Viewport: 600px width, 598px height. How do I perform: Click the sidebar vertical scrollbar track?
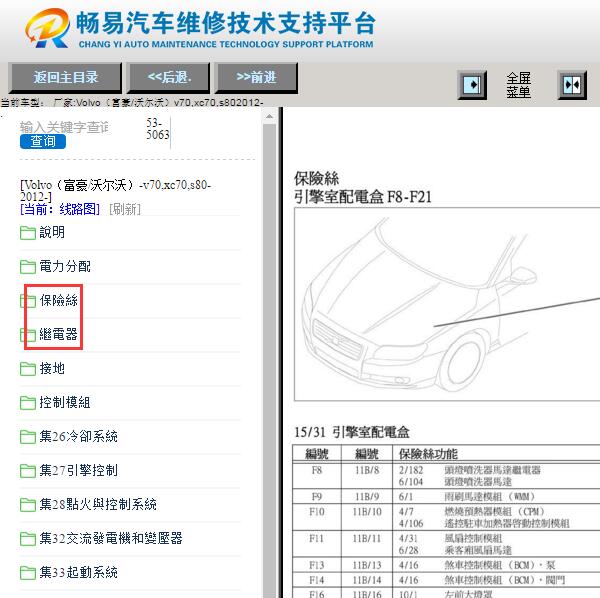[x=269, y=360]
